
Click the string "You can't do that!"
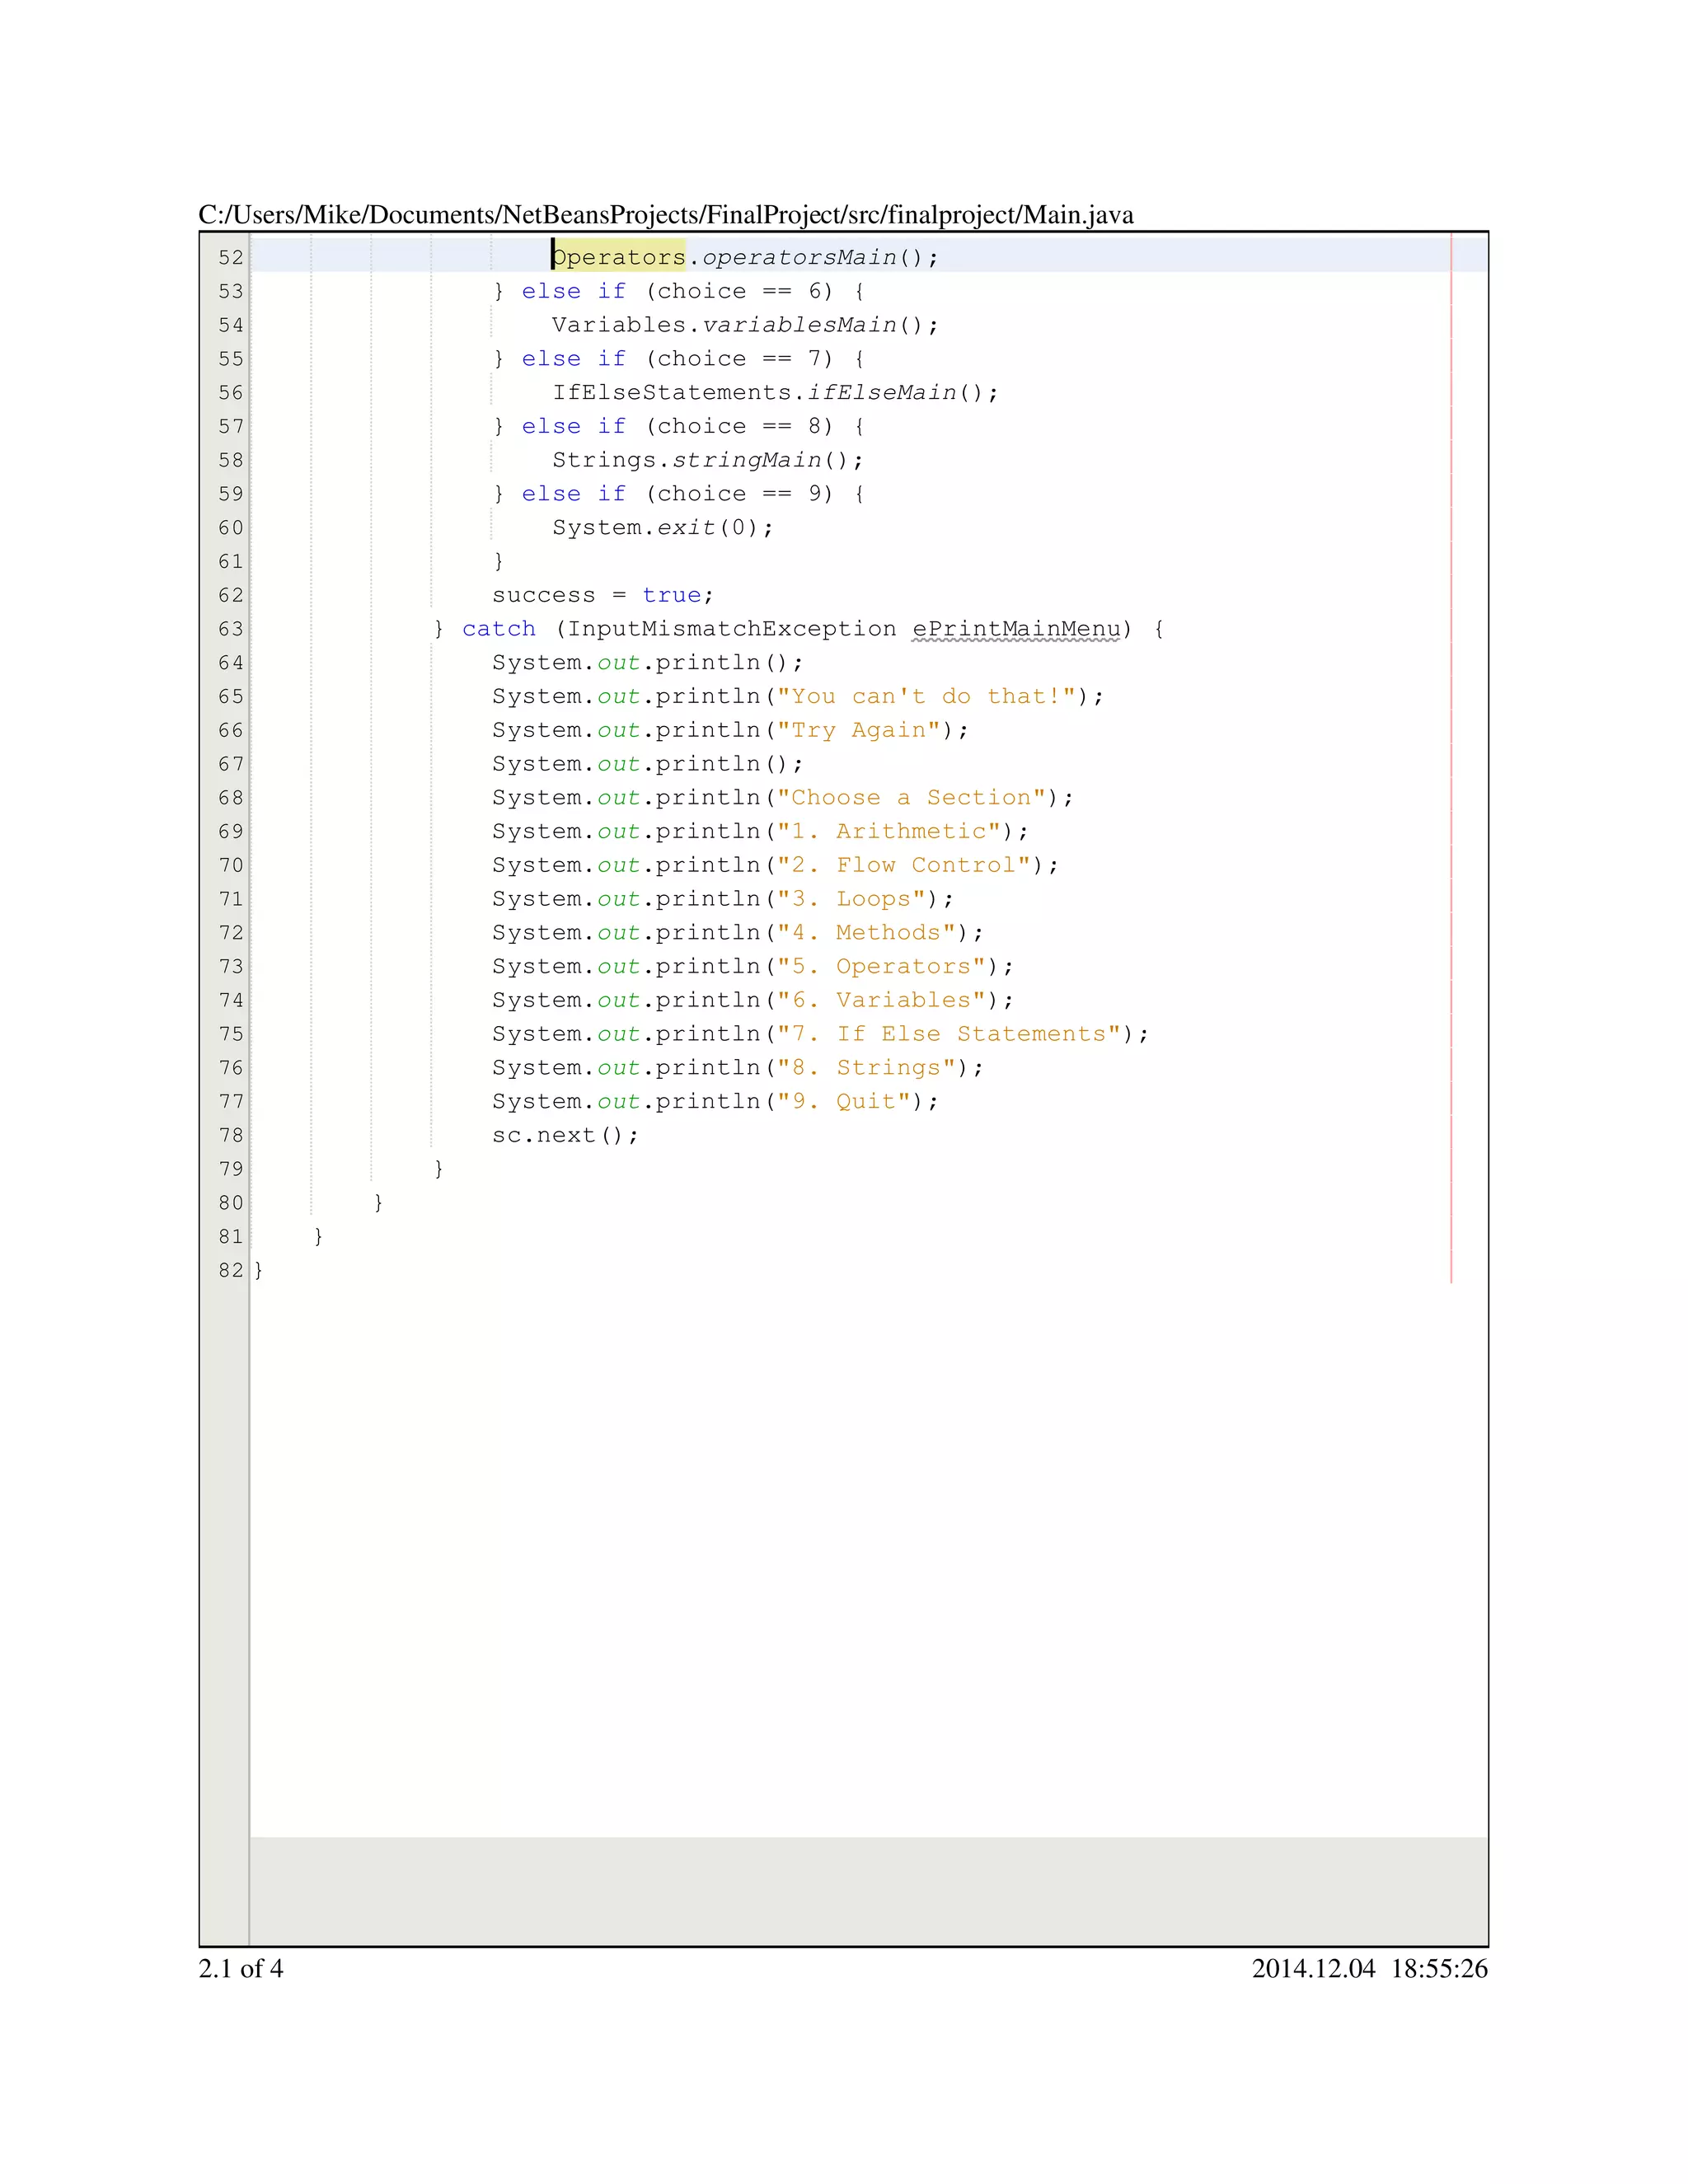[926, 697]
